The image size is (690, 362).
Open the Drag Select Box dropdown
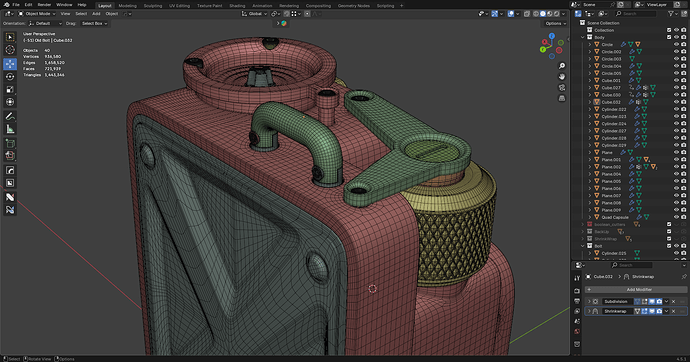pyautogui.click(x=94, y=23)
